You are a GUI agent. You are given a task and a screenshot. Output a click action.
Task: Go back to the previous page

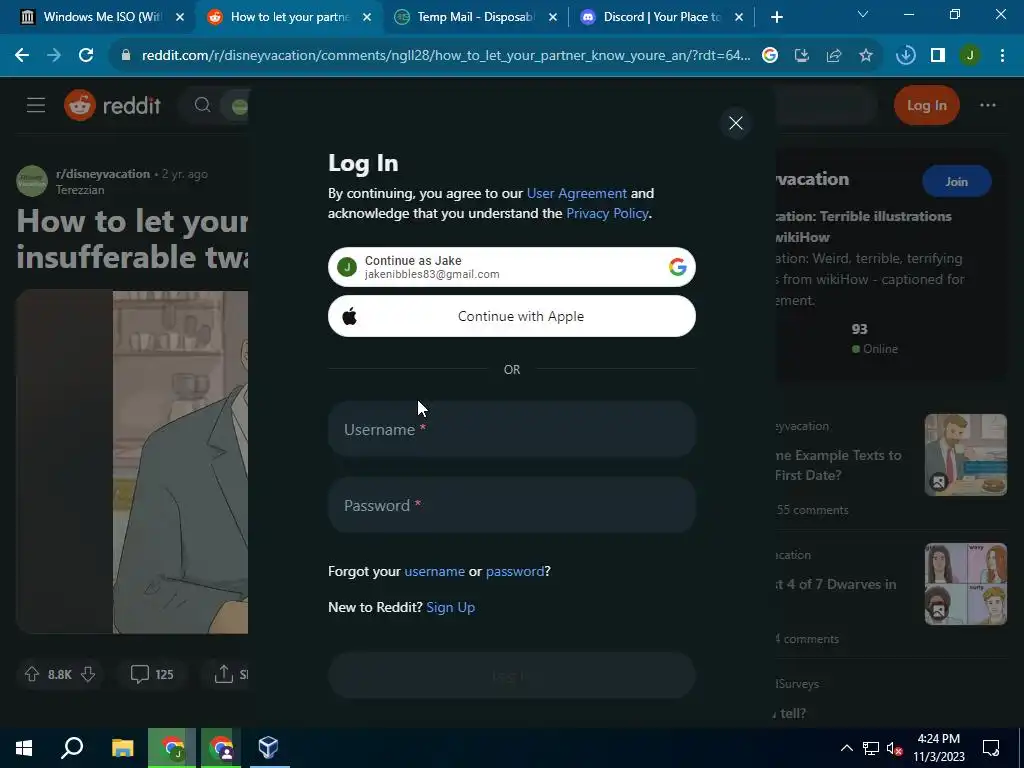click(x=22, y=56)
